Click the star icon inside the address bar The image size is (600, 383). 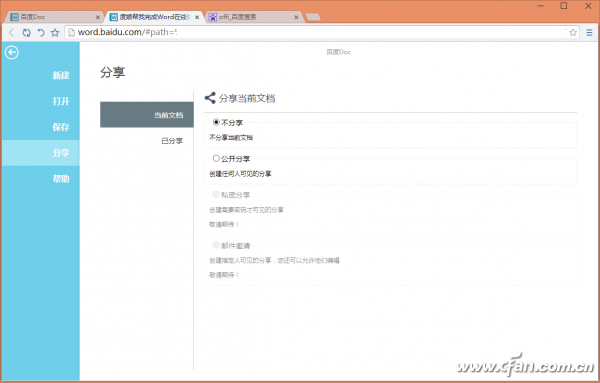(x=573, y=33)
